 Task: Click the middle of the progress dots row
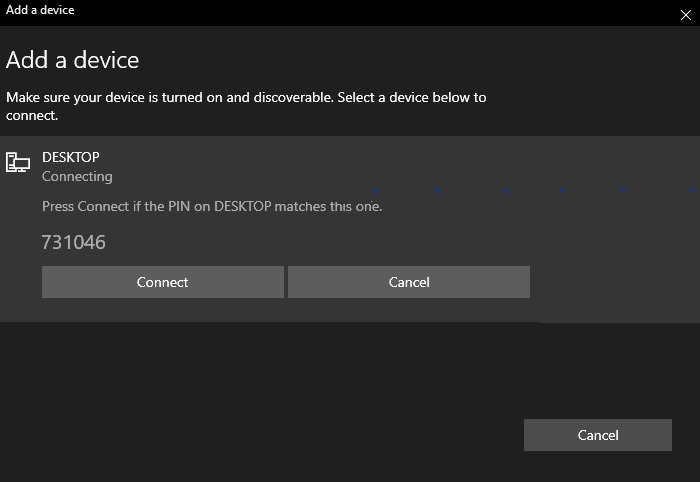[x=535, y=189]
